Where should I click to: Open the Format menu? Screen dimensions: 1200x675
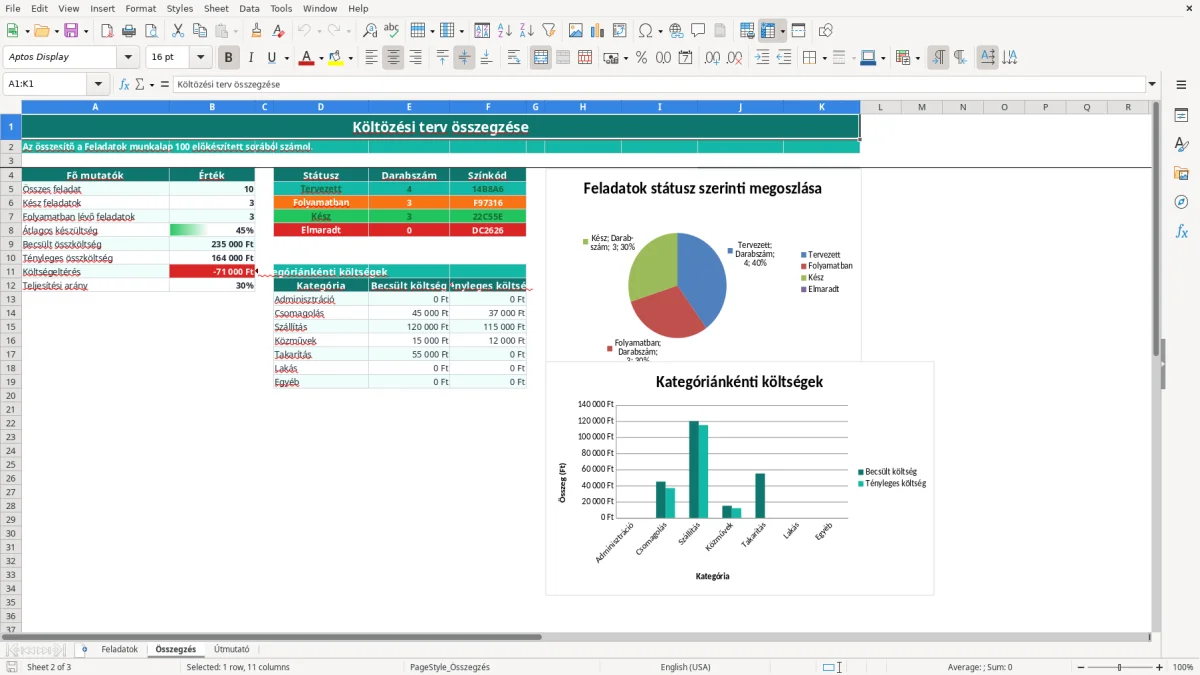pyautogui.click(x=141, y=8)
